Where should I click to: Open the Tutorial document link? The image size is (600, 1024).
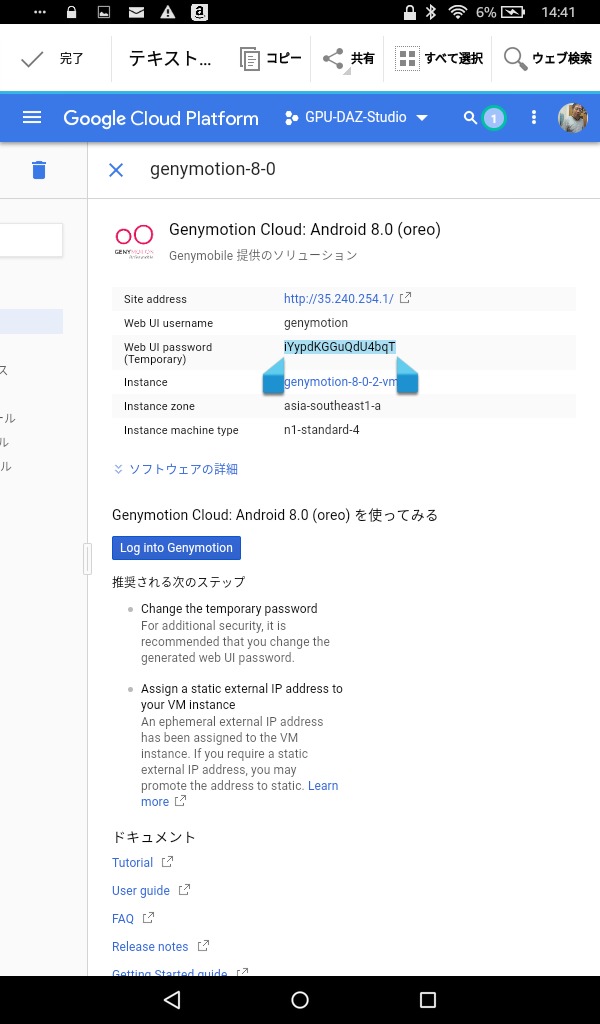click(133, 863)
